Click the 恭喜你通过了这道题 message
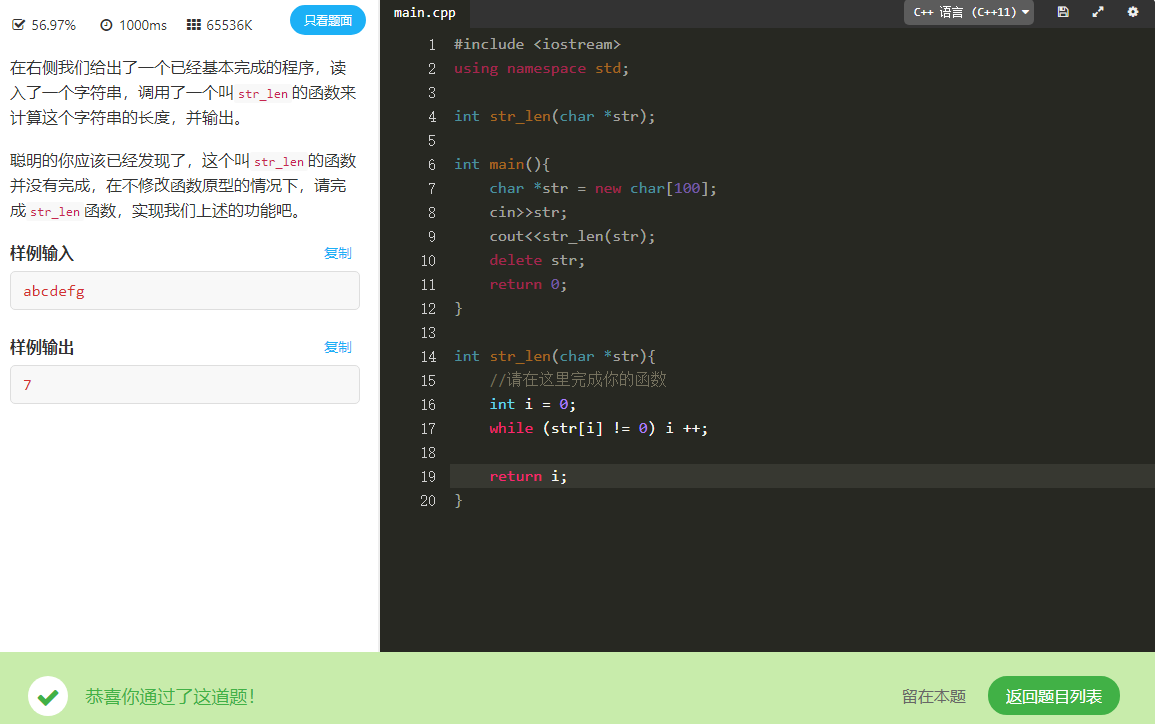Image resolution: width=1155 pixels, height=724 pixels. pos(170,696)
